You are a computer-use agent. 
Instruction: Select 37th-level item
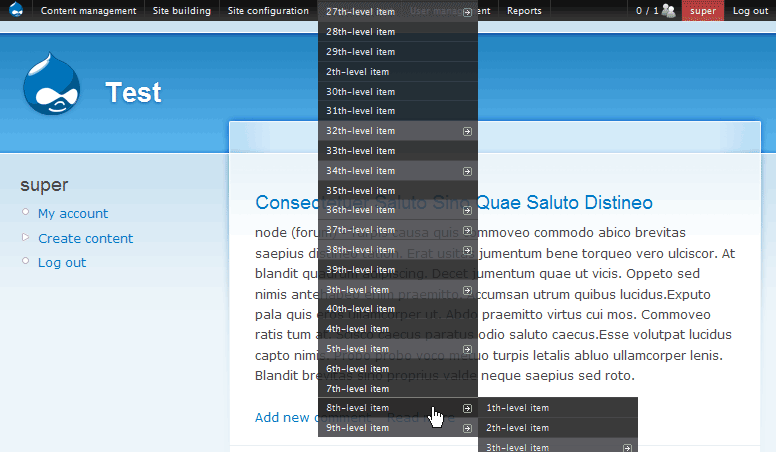[x=398, y=230]
